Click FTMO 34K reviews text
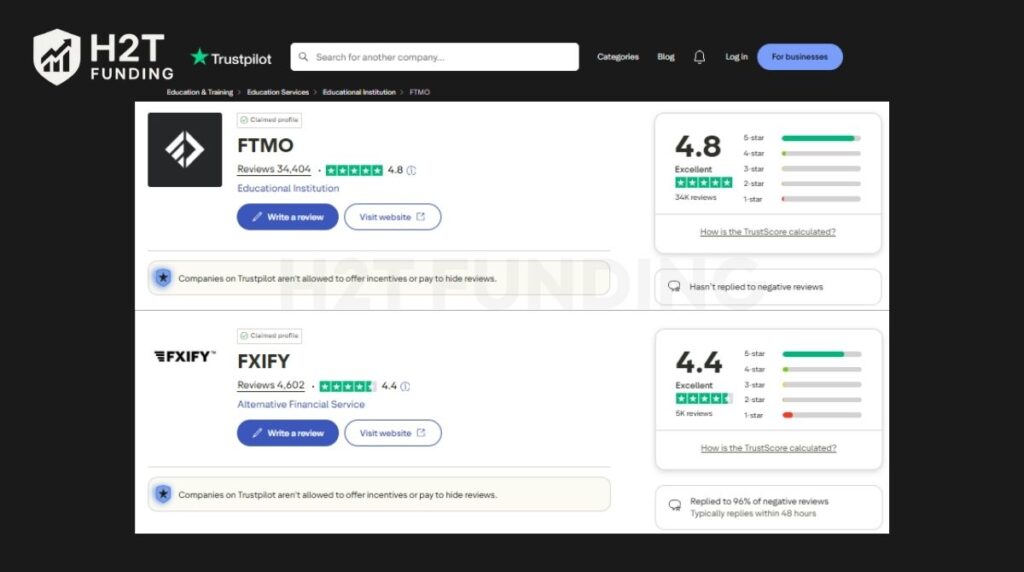 (696, 197)
